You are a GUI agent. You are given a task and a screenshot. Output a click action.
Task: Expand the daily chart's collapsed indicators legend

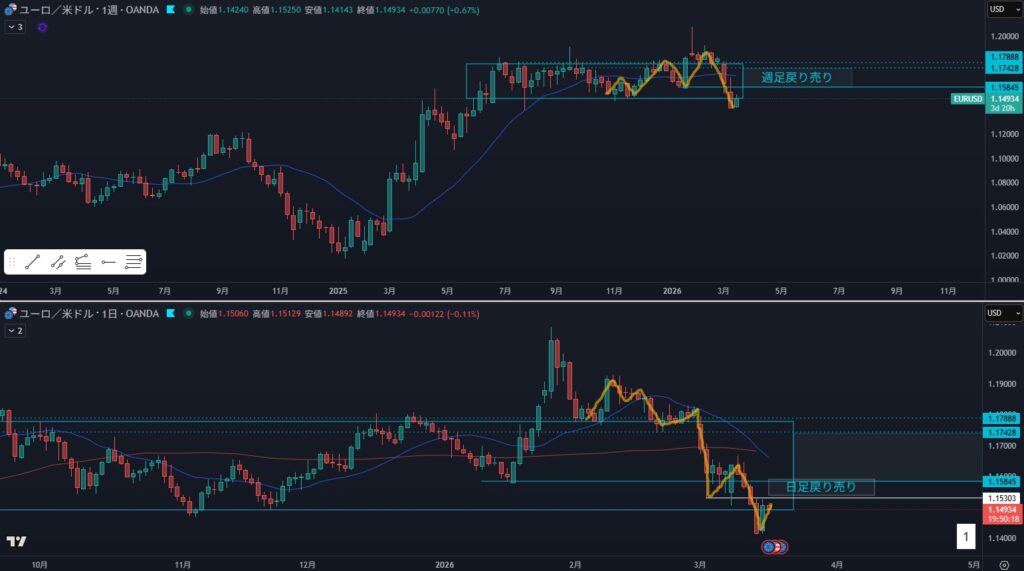click(x=15, y=330)
